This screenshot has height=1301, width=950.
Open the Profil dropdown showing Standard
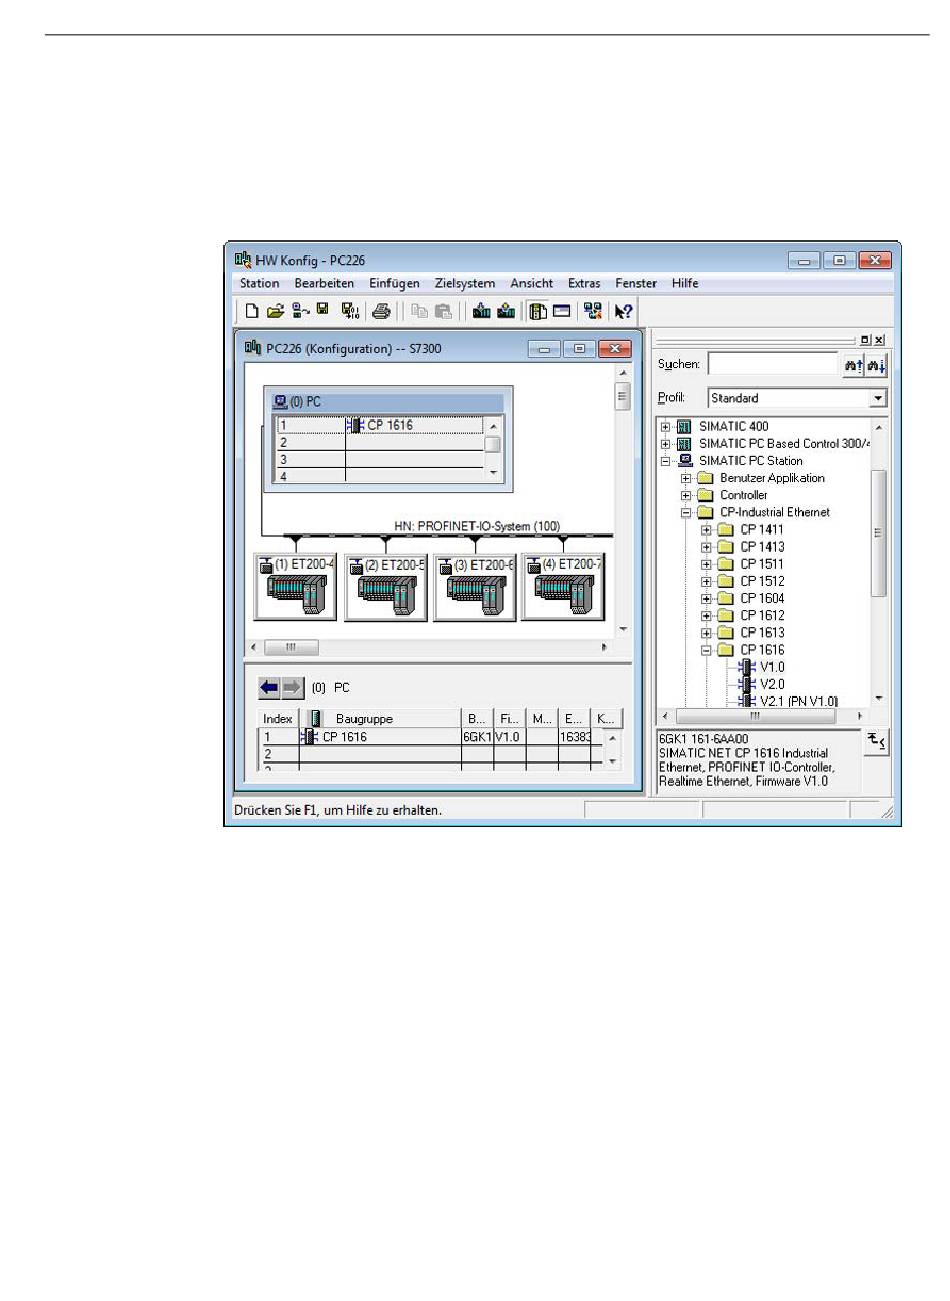point(878,398)
